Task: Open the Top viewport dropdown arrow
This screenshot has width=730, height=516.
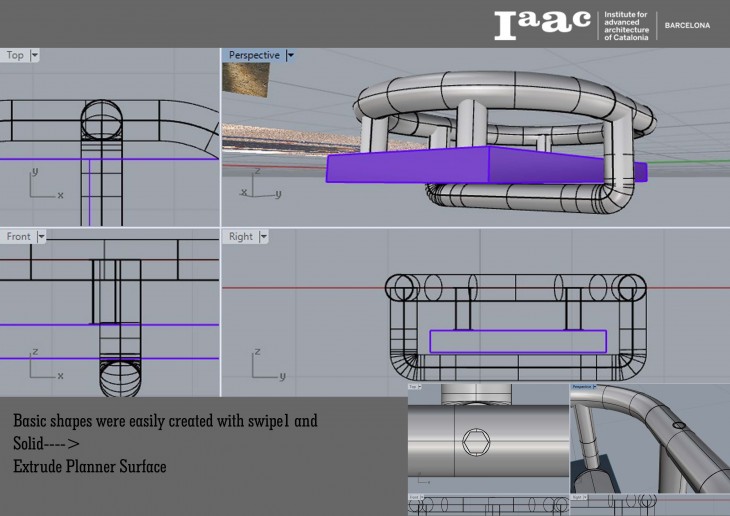Action: pos(35,56)
